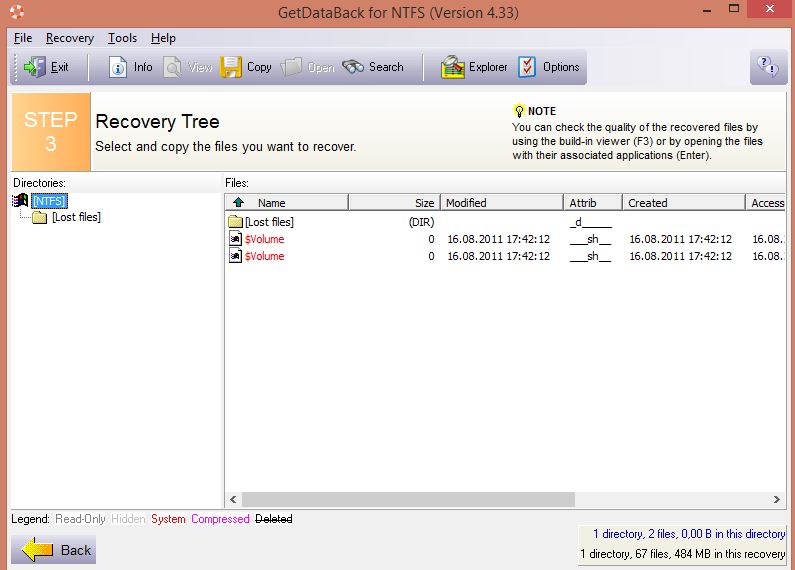Open the File menu
Image resolution: width=795 pixels, height=570 pixels.
click(23, 38)
